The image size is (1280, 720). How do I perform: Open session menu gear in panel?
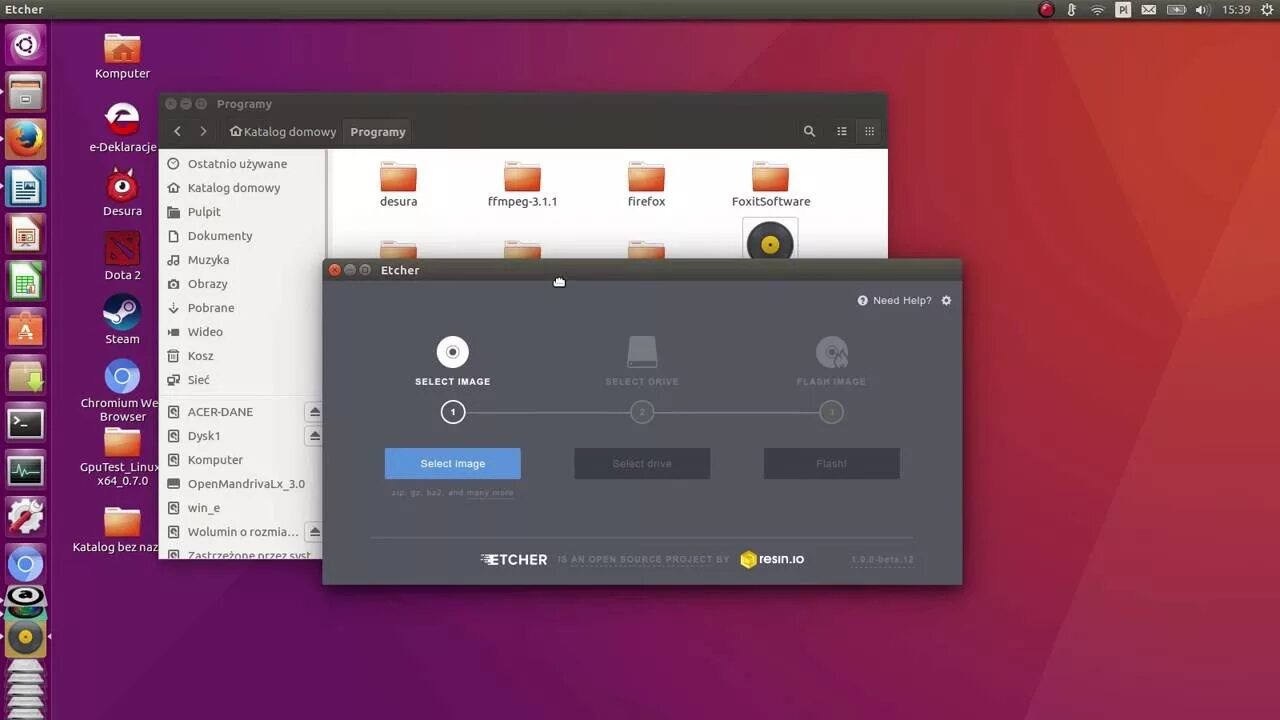coord(1267,9)
